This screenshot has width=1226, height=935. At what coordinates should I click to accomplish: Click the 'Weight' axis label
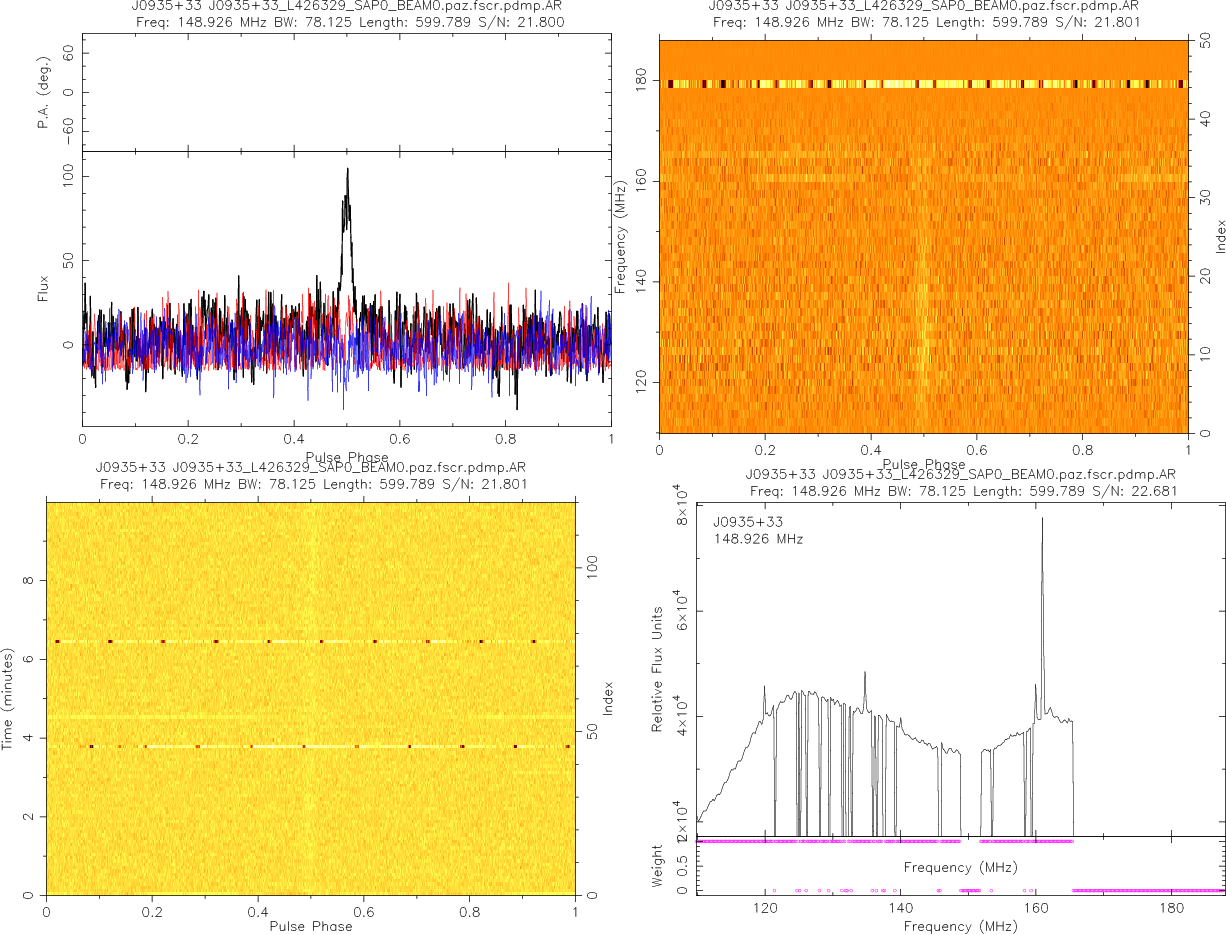[x=657, y=864]
